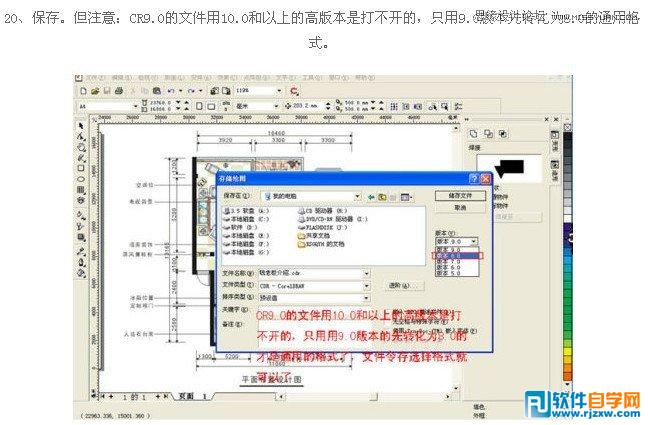Click the Import toolbar icon
The width and height of the screenshot is (648, 425).
point(214,91)
